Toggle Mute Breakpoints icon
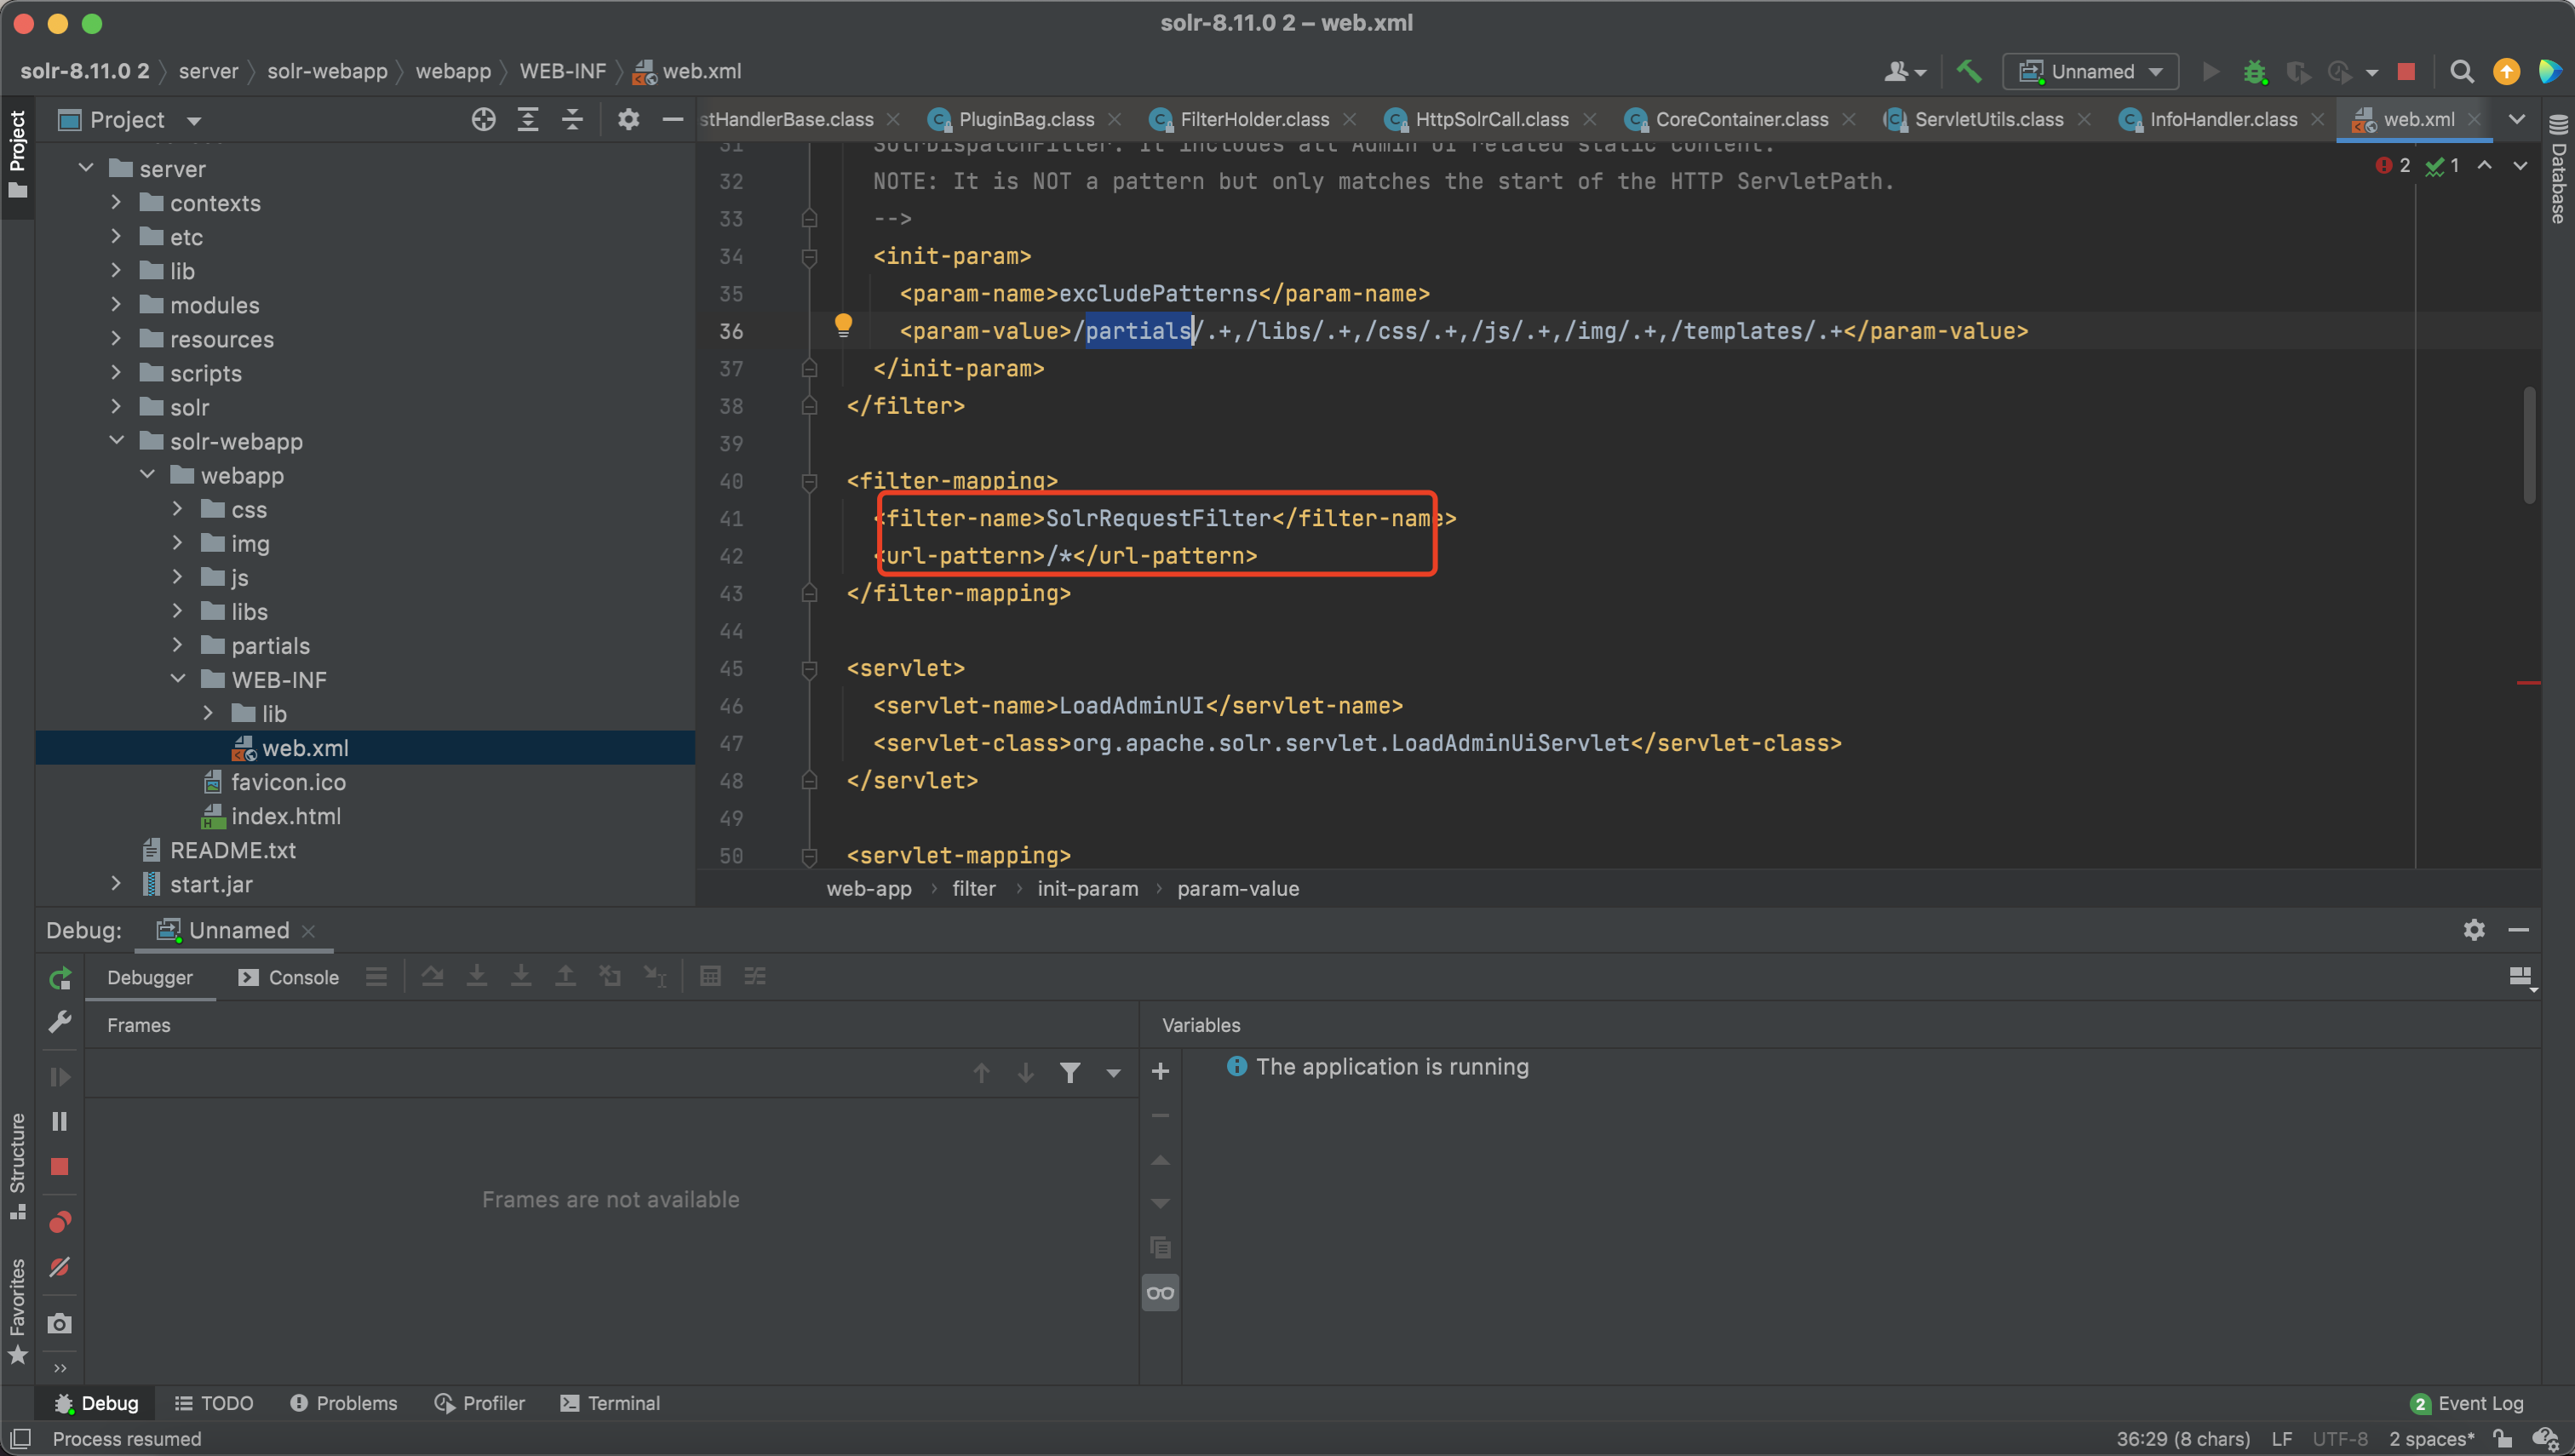Viewport: 2575px width, 1456px height. pos(60,1267)
